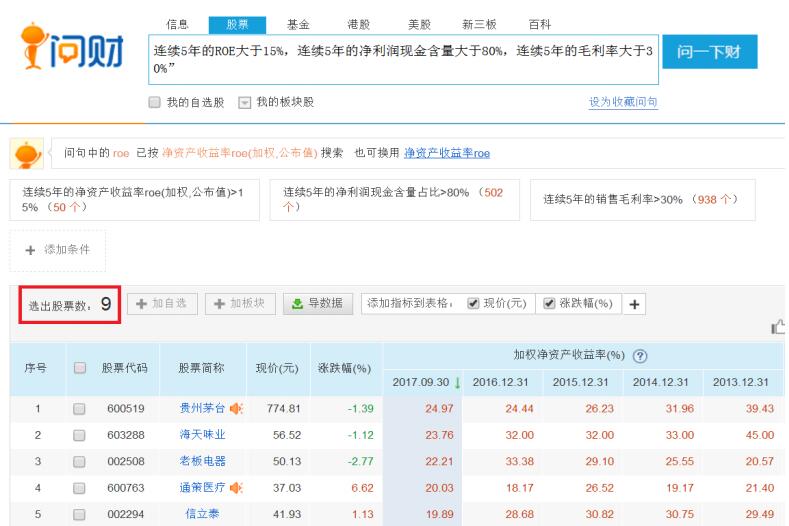Viewport: 789px width, 526px height.
Task: Click 2013.12.31 column header
Action: (743, 383)
